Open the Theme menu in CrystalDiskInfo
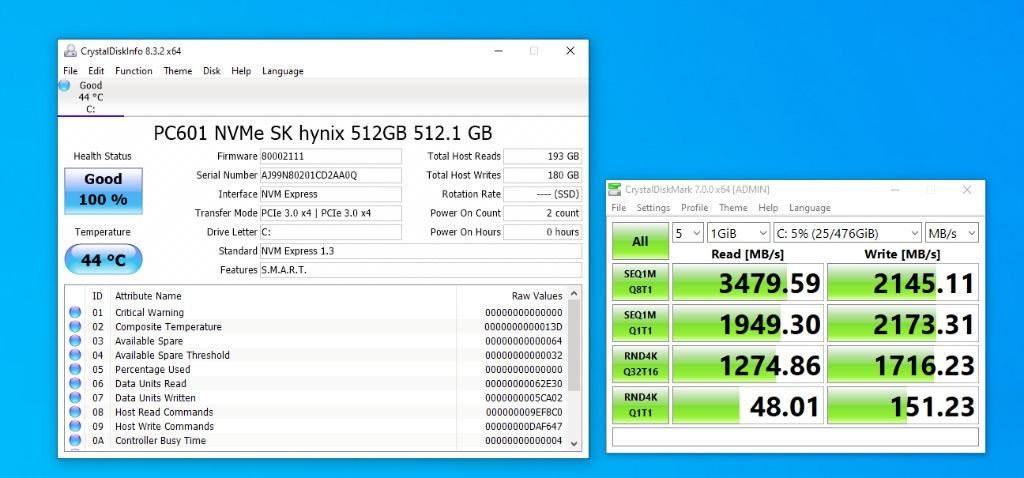The width and height of the screenshot is (1024, 478). click(x=178, y=71)
